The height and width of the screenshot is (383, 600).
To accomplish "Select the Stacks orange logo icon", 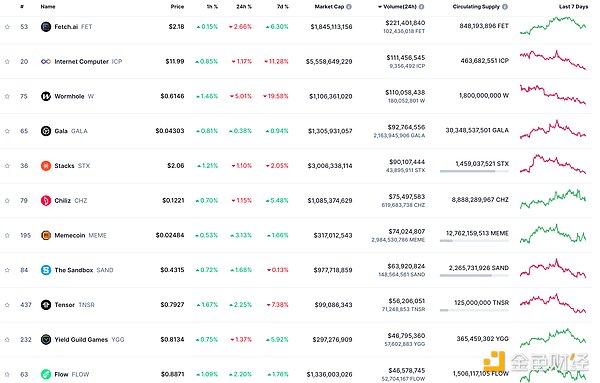I will click(46, 166).
